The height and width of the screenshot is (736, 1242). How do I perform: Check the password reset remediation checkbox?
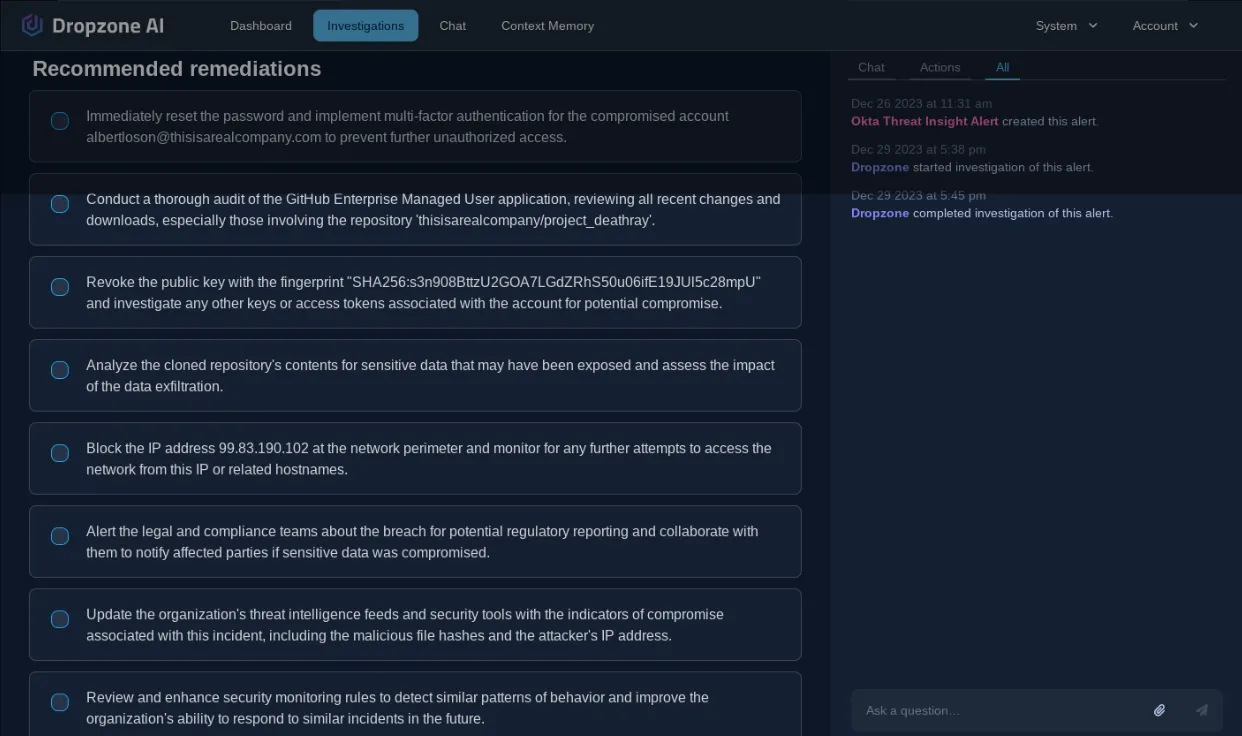tap(59, 120)
